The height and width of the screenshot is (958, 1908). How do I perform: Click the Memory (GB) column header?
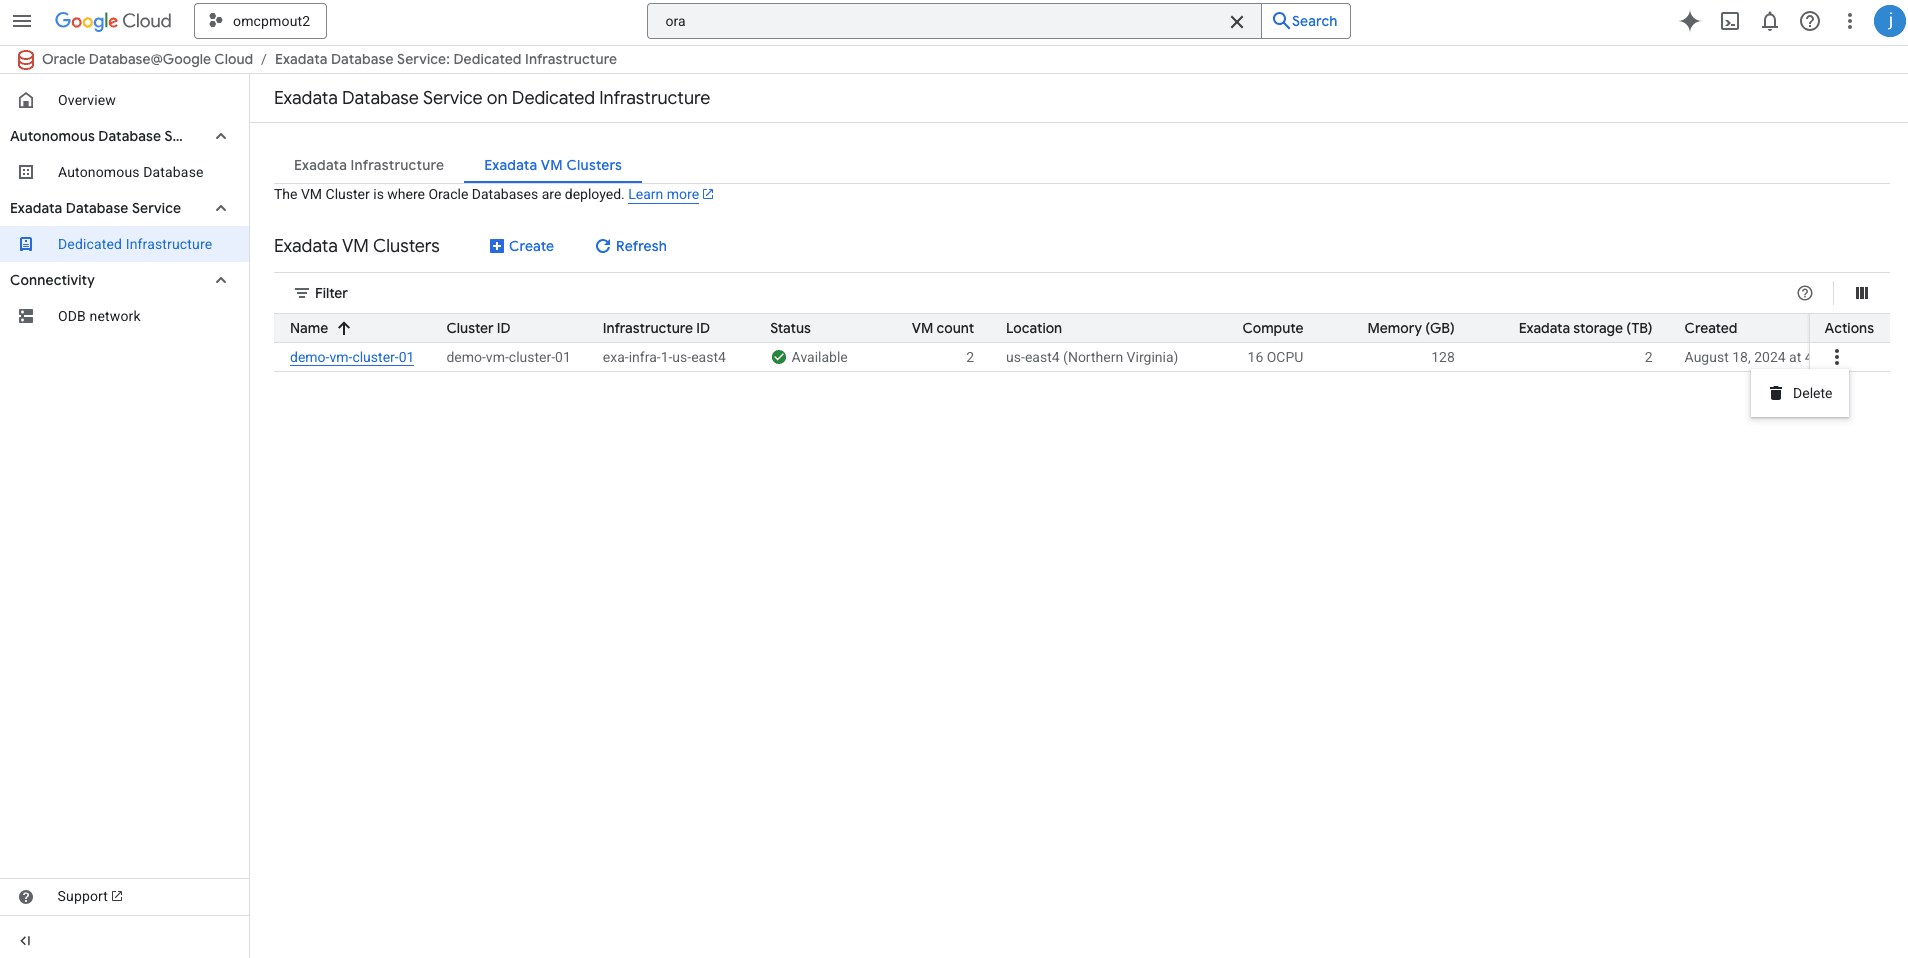click(1411, 328)
